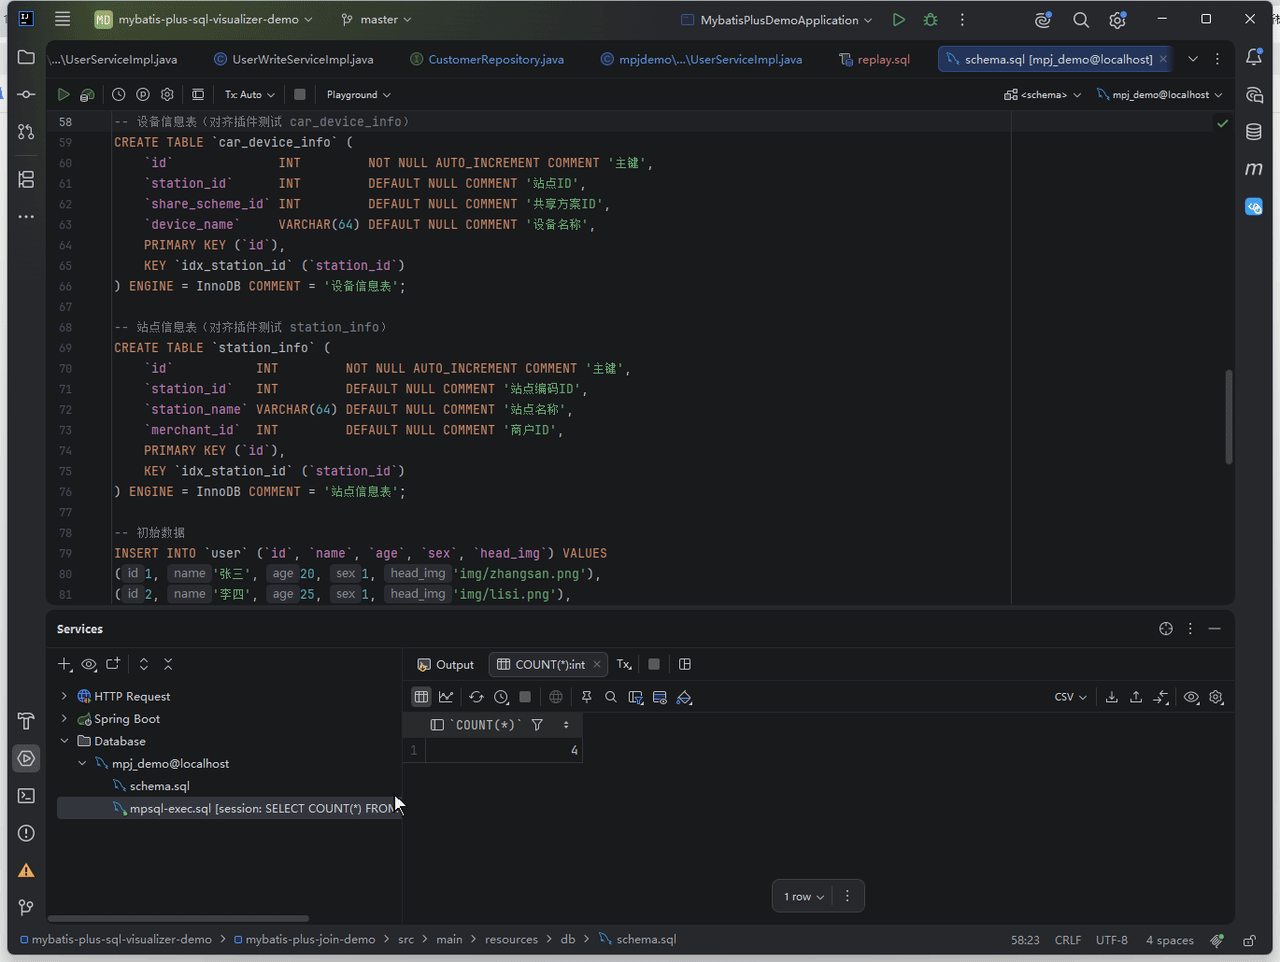Open the query history clock icon in the editor toolbar

118,94
